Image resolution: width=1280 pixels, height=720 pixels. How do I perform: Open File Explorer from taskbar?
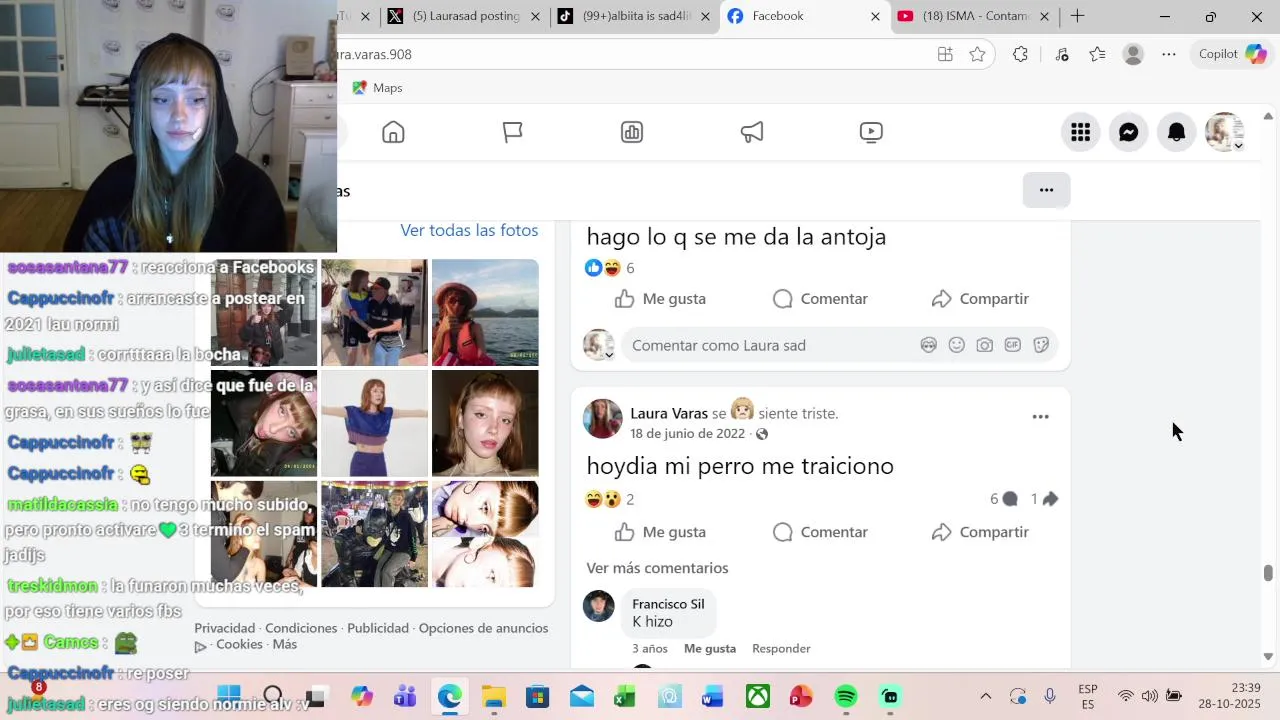[x=493, y=697]
